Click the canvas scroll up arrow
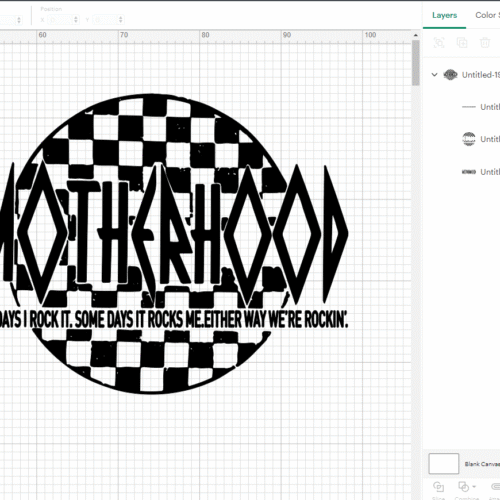 415,35
